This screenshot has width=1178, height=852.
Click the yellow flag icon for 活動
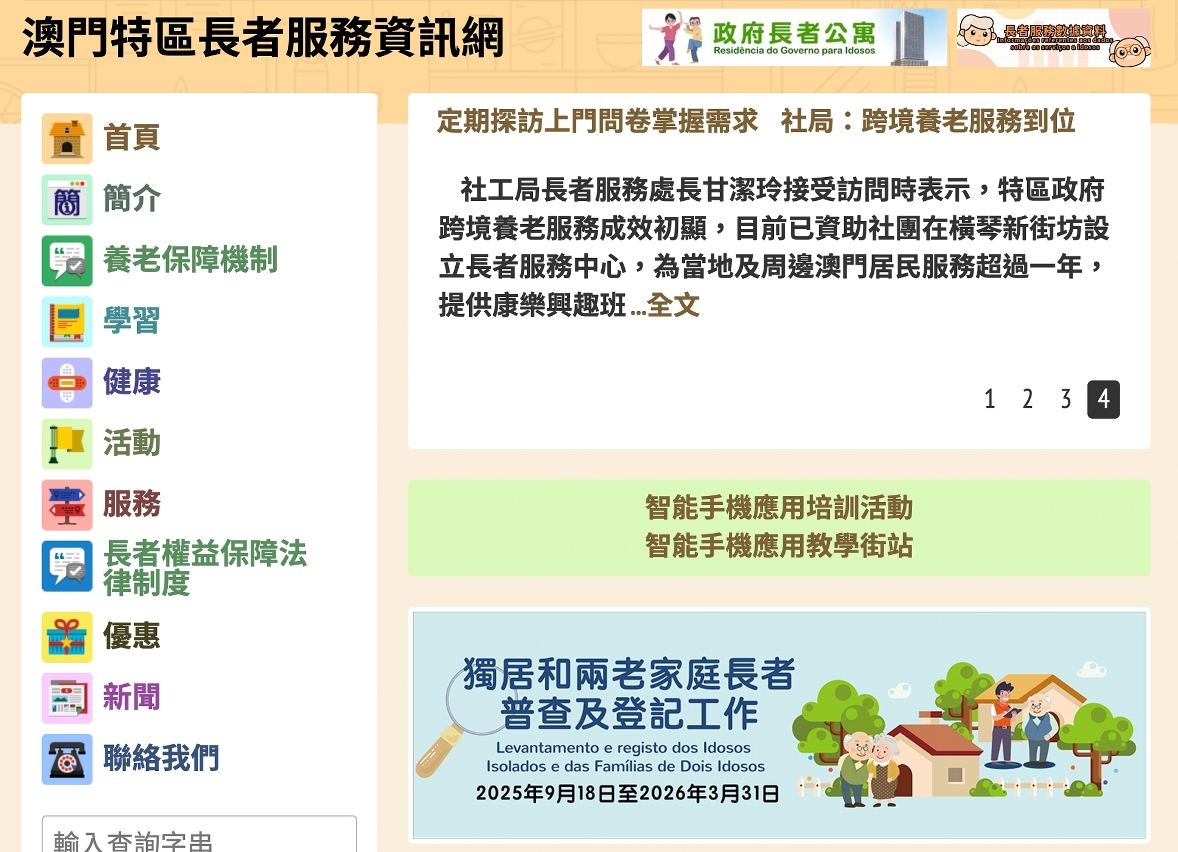tap(67, 443)
